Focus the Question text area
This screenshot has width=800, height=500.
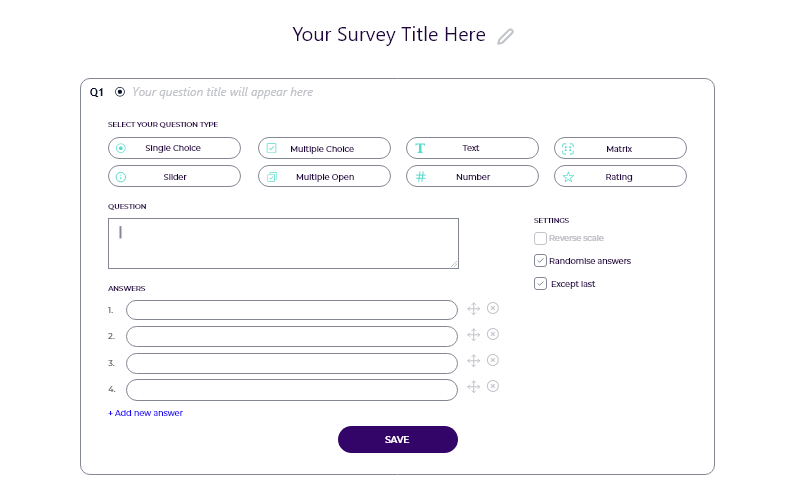point(283,243)
